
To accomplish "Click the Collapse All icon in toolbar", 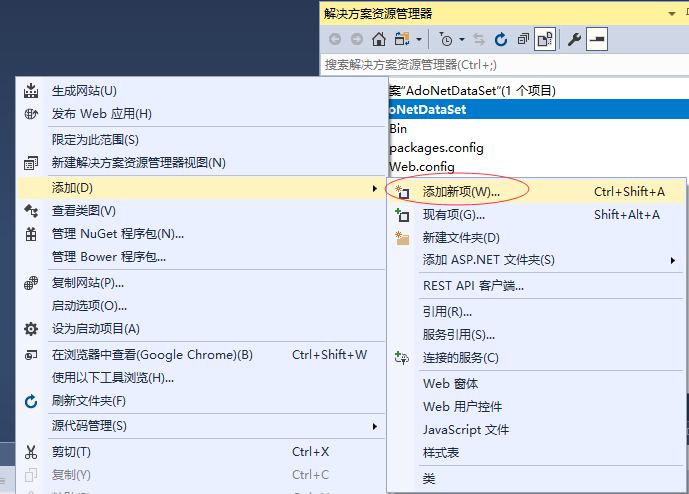I will point(523,40).
